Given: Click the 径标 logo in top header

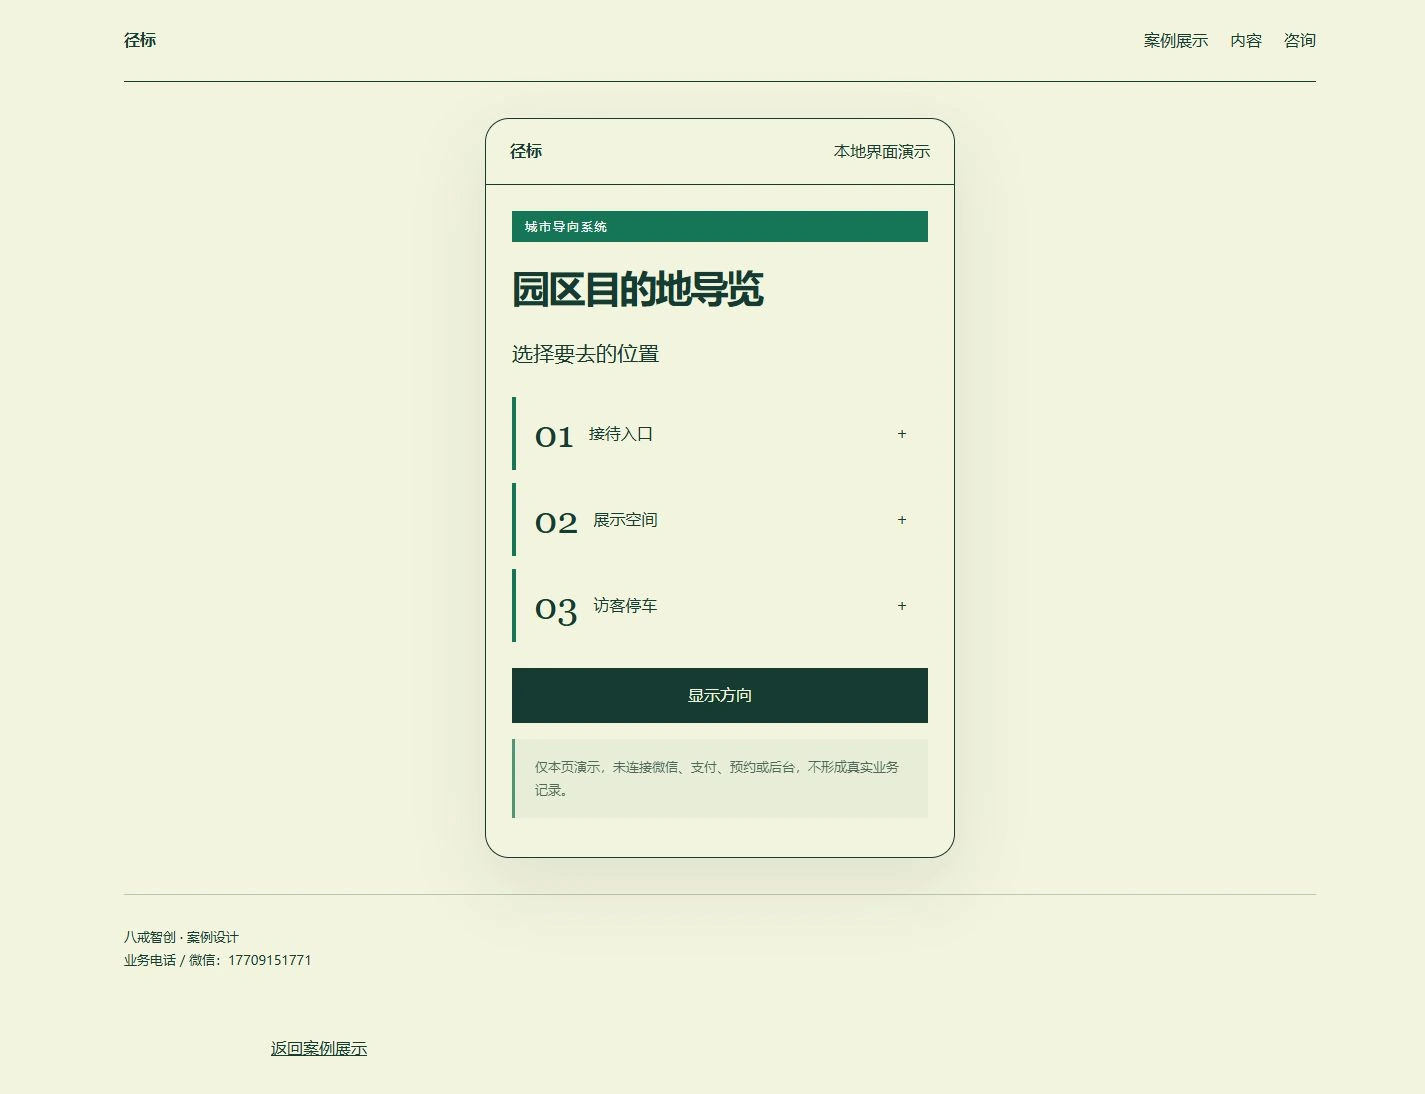Looking at the screenshot, I should pyautogui.click(x=140, y=40).
